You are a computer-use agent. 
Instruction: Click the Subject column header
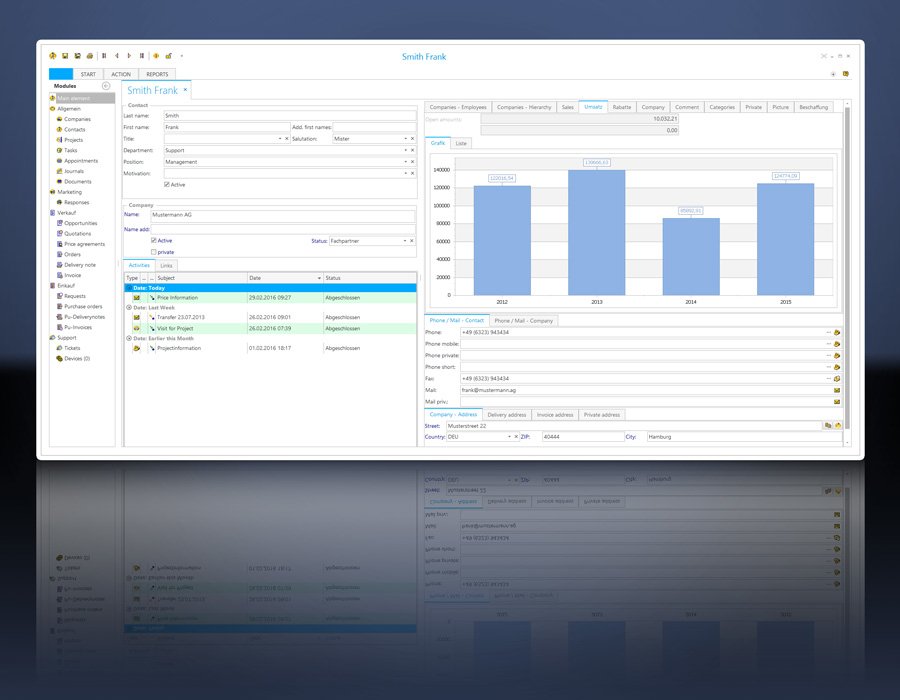coord(201,278)
